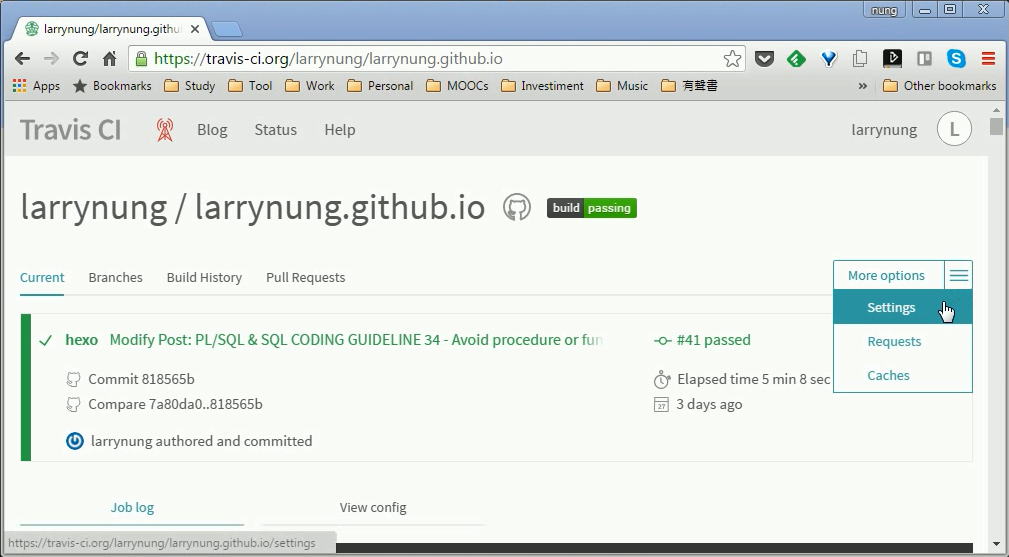Screen dimensions: 1009x557
Task: Go back with the browser back arrow
Action: 23,59
